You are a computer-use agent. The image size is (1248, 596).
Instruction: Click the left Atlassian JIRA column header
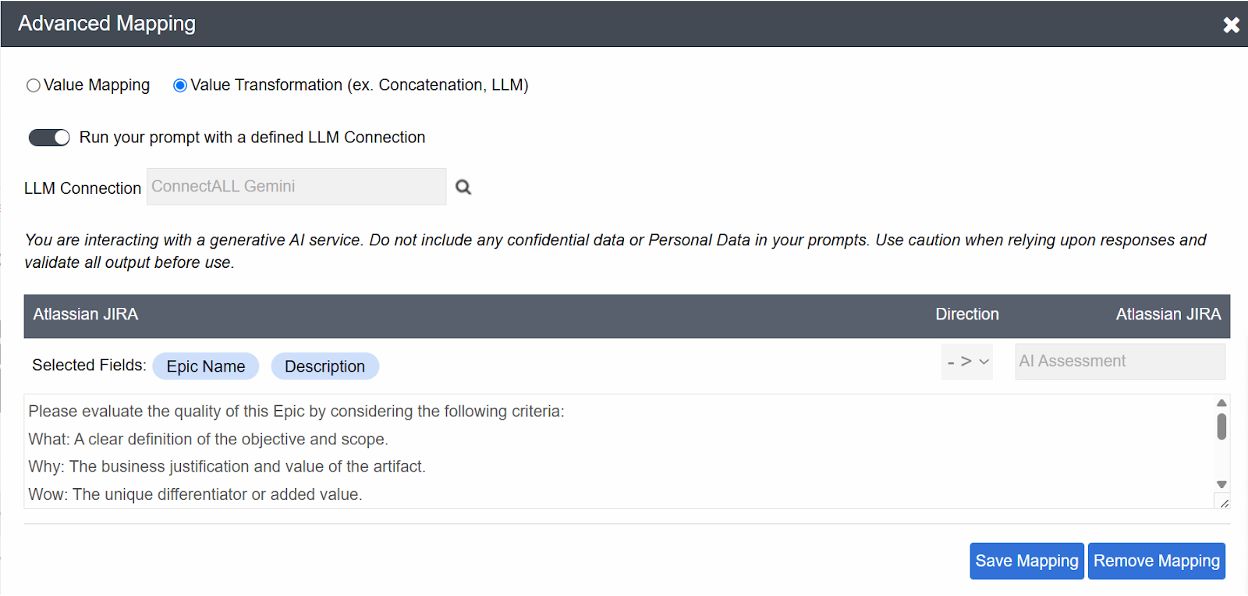point(86,314)
